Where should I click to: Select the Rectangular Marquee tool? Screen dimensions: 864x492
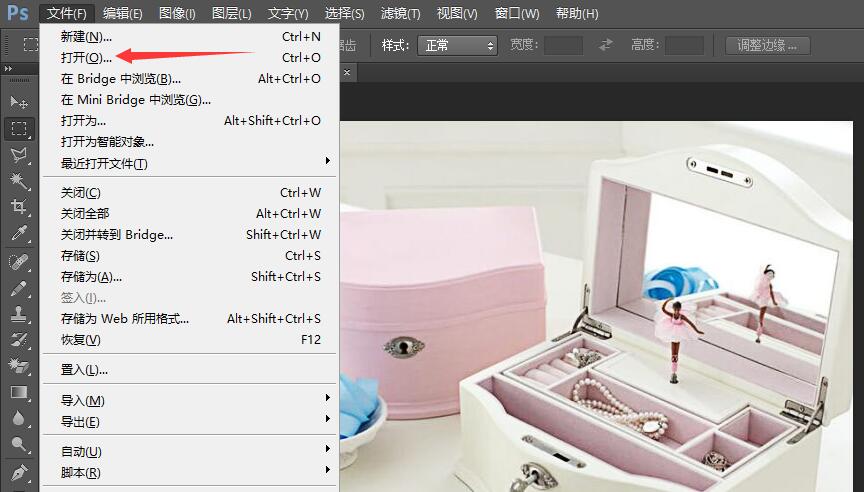pos(18,128)
